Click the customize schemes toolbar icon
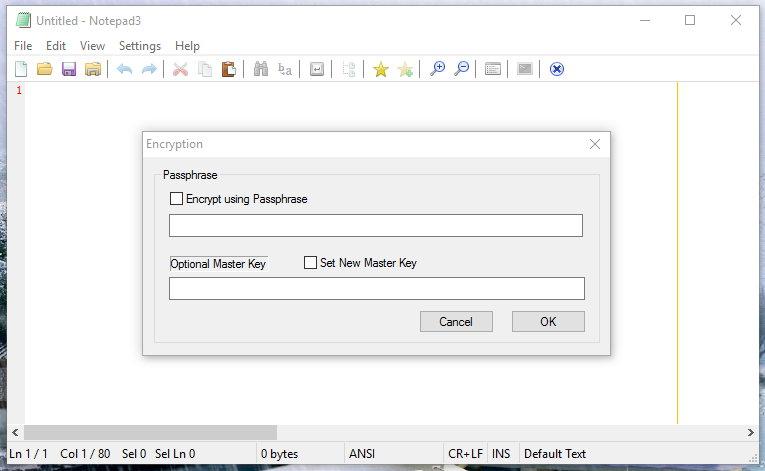765x471 pixels. tap(524, 69)
